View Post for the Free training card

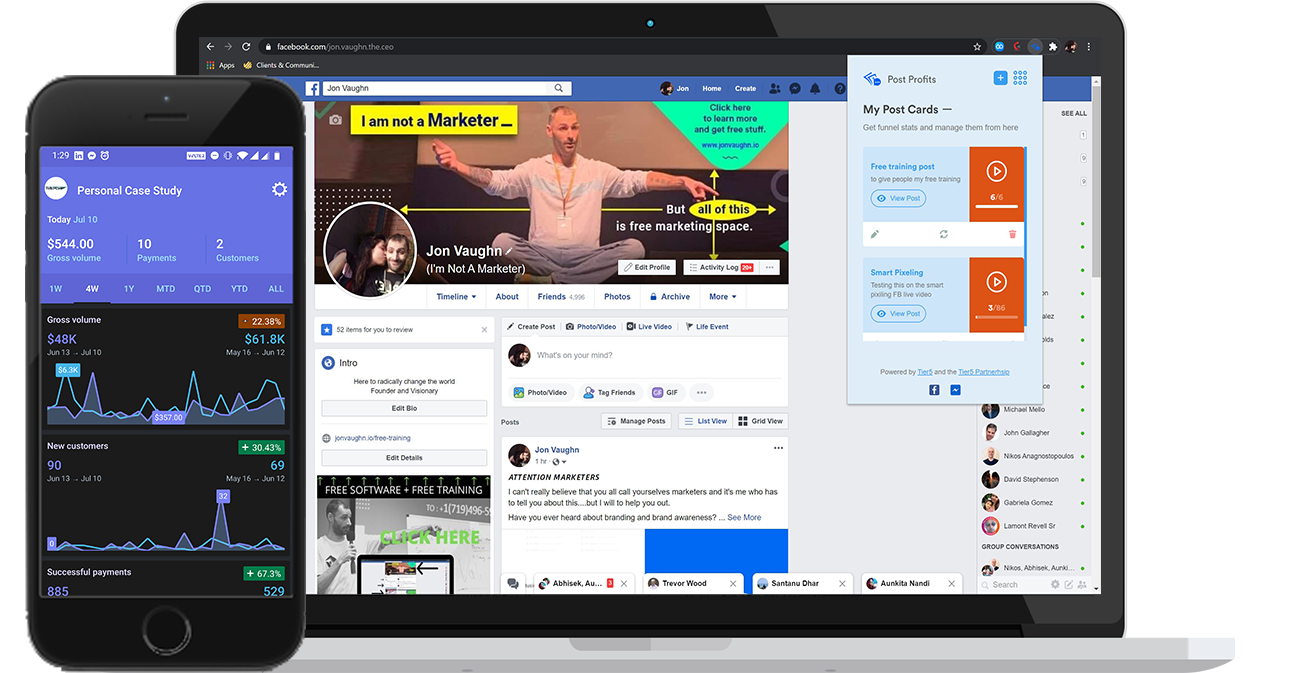click(898, 198)
